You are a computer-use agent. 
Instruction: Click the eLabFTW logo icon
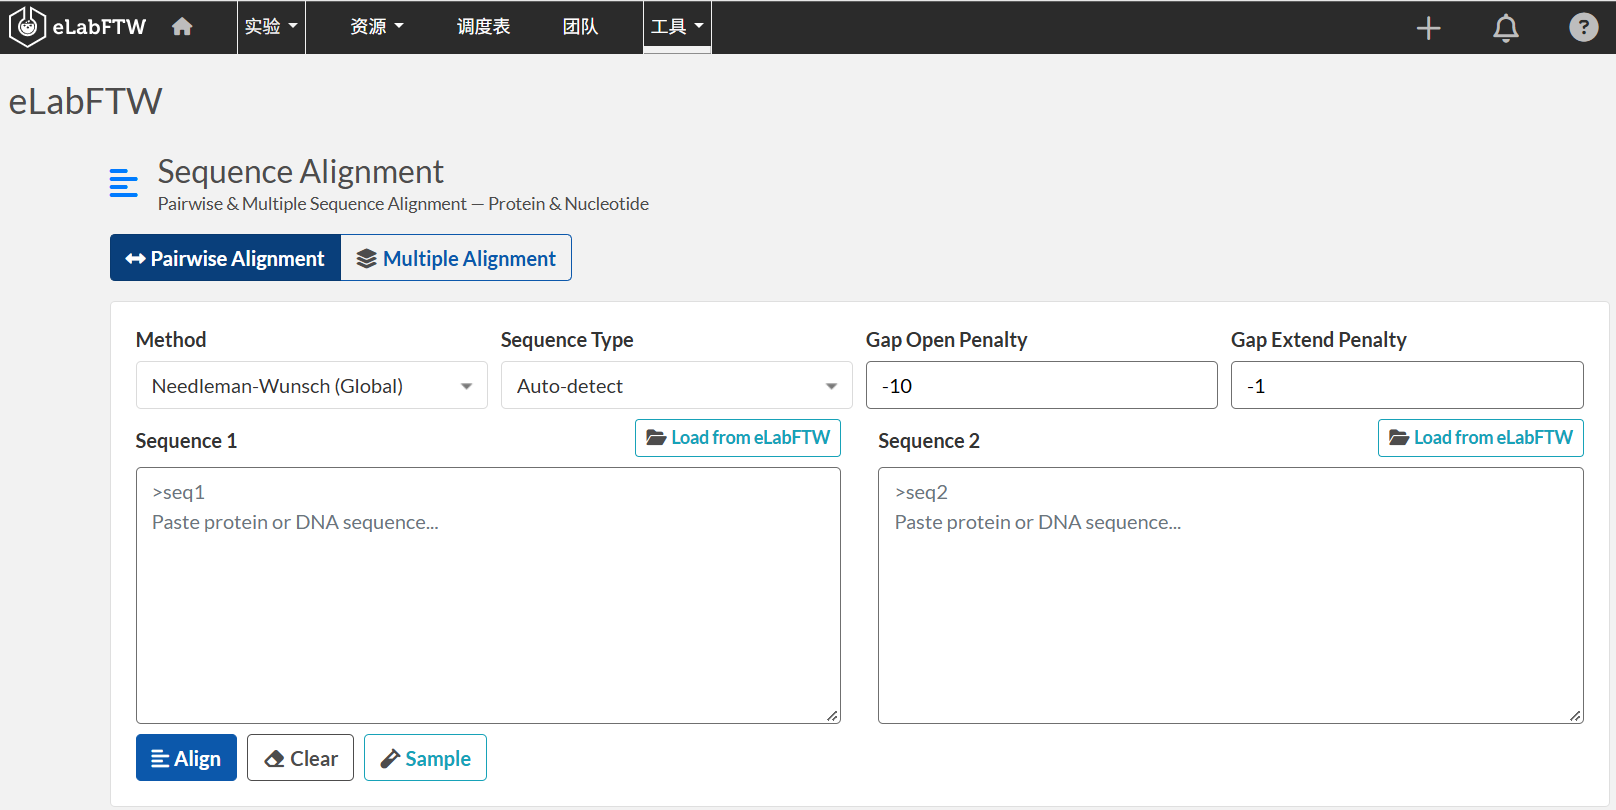(x=27, y=27)
